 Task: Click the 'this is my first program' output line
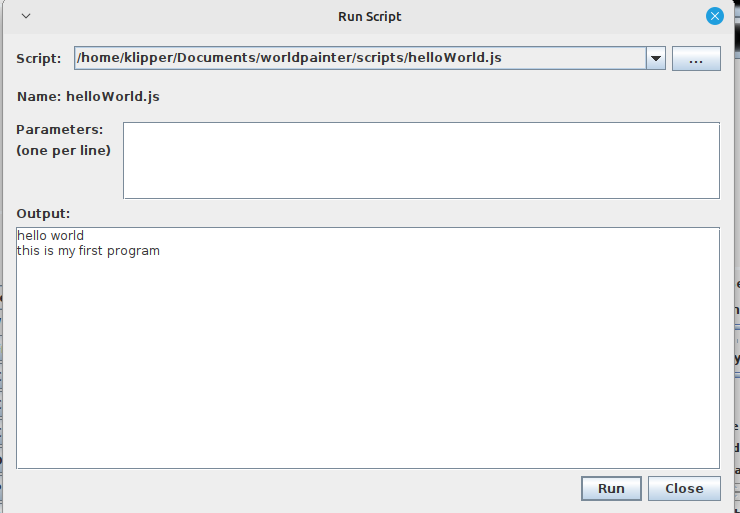(x=88, y=251)
